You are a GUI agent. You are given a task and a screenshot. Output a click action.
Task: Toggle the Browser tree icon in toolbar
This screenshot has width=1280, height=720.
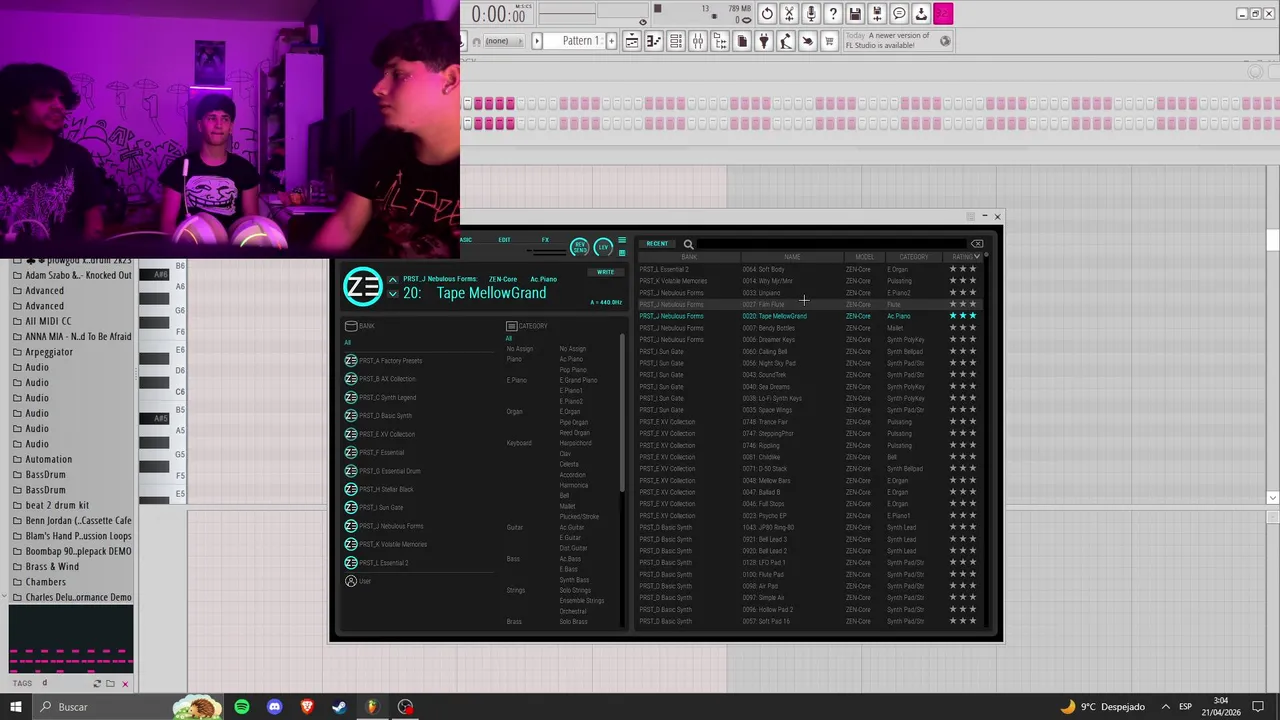point(720,41)
